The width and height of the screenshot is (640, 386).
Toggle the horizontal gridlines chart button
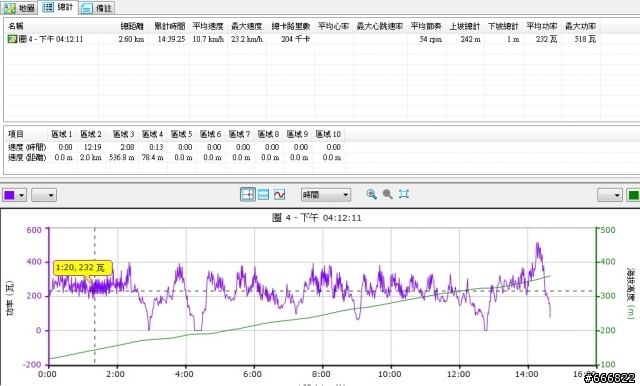tap(264, 195)
